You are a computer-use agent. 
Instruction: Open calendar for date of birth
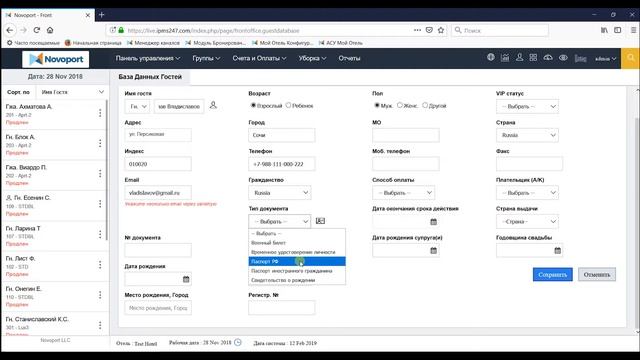186,279
